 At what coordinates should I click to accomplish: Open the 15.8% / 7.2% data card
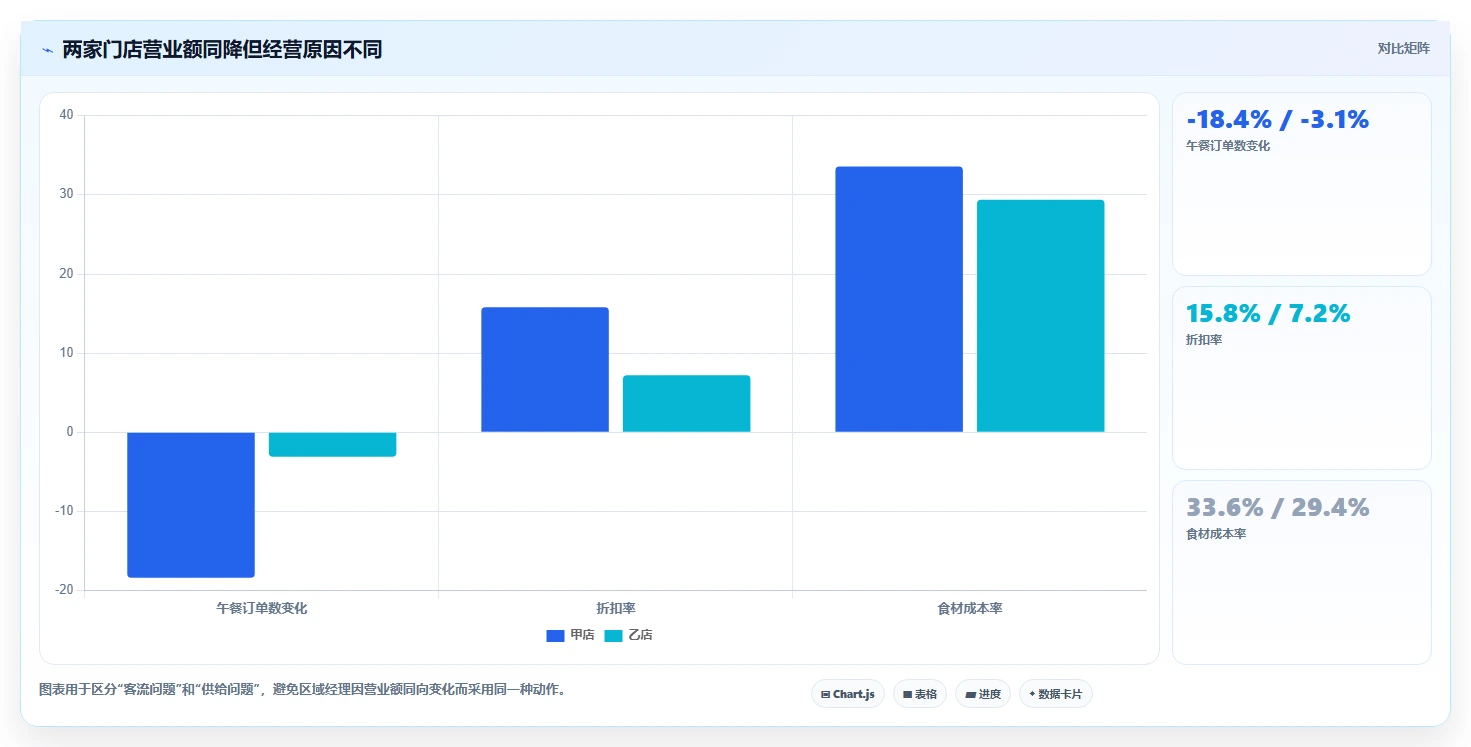1302,378
